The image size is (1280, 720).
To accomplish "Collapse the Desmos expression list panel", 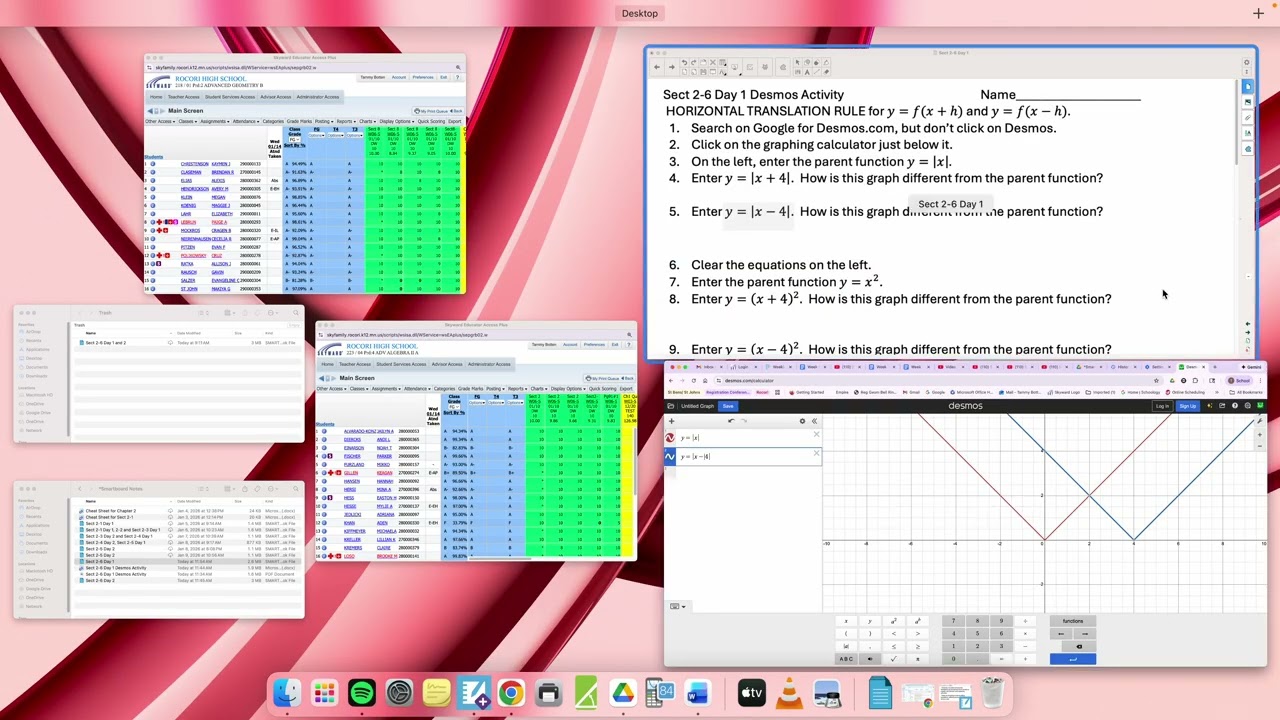I will coord(814,421).
